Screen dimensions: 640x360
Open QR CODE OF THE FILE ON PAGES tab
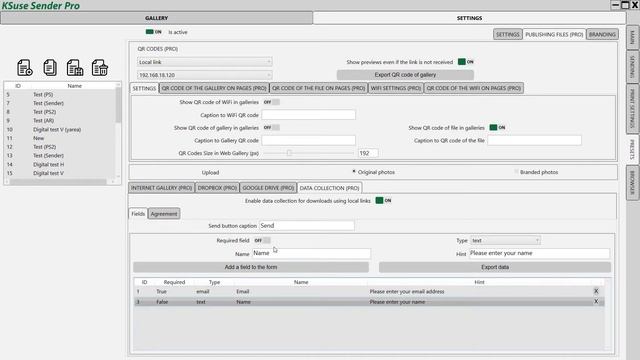click(318, 88)
